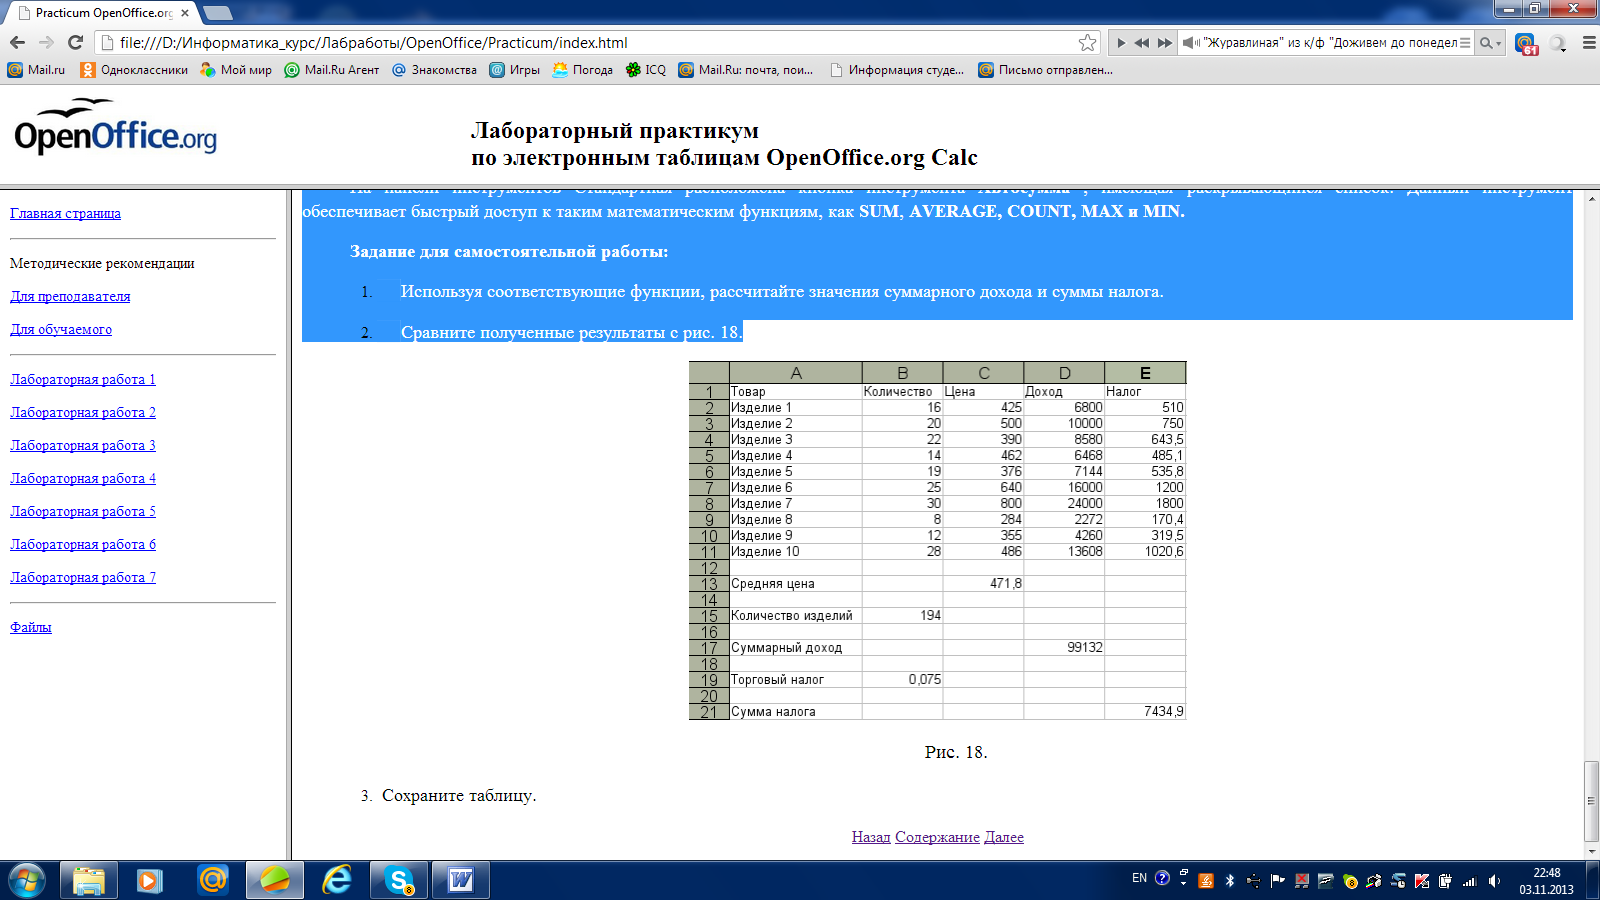1600x900 pixels.
Task: Click the Kaspersky tray icon
Action: [1422, 881]
